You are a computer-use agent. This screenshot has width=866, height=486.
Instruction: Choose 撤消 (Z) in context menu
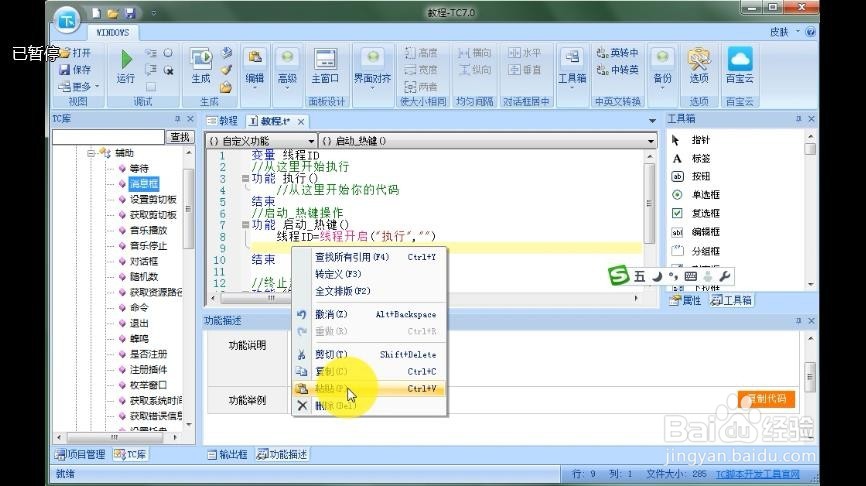coord(369,314)
